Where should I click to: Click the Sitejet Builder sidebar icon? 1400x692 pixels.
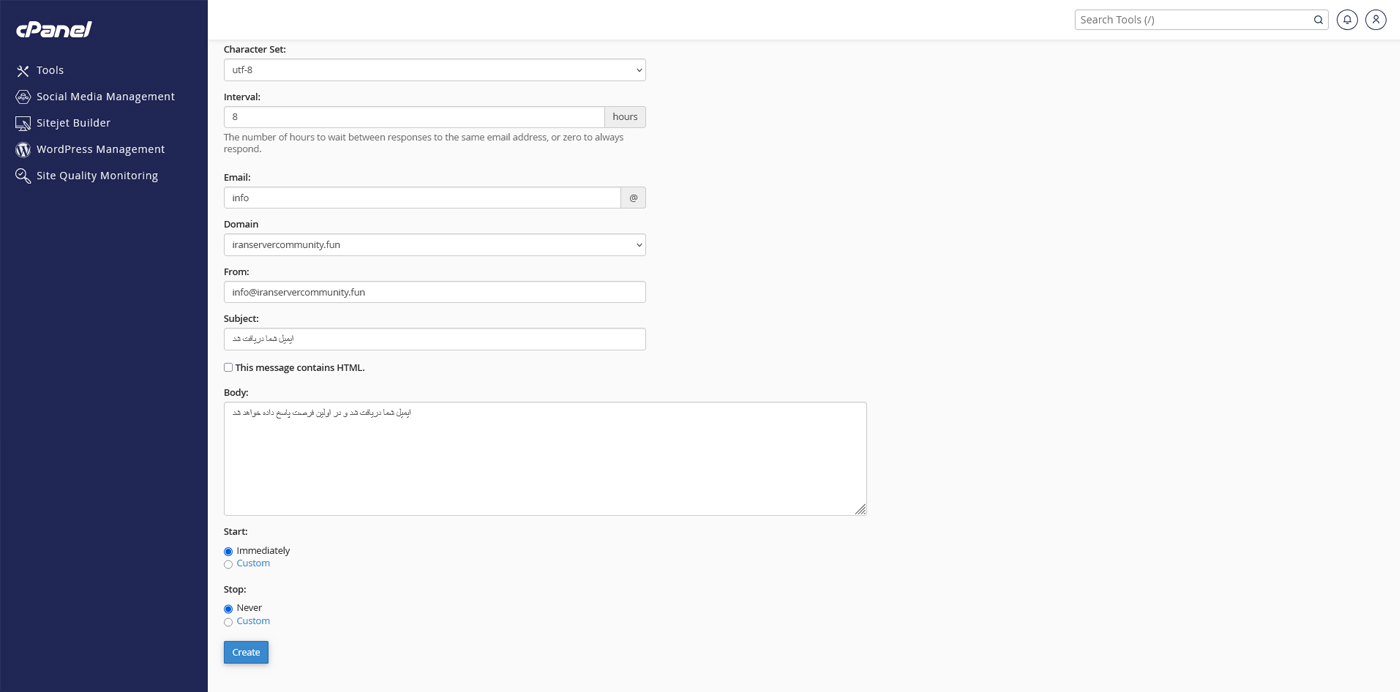pyautogui.click(x=22, y=122)
